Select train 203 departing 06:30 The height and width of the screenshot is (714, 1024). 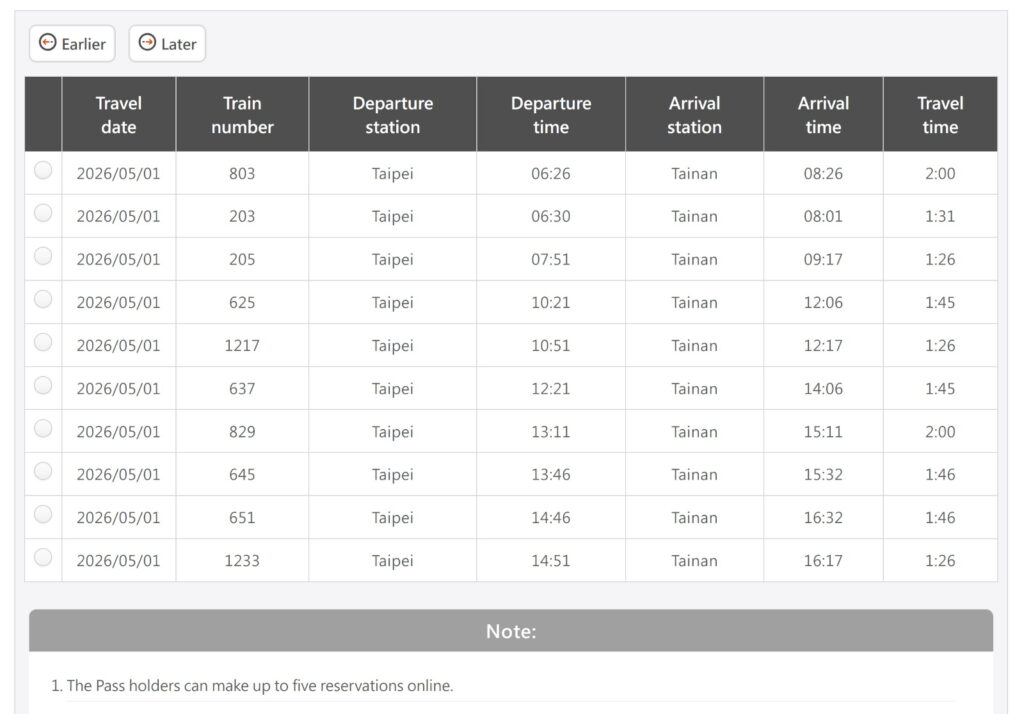click(43, 213)
